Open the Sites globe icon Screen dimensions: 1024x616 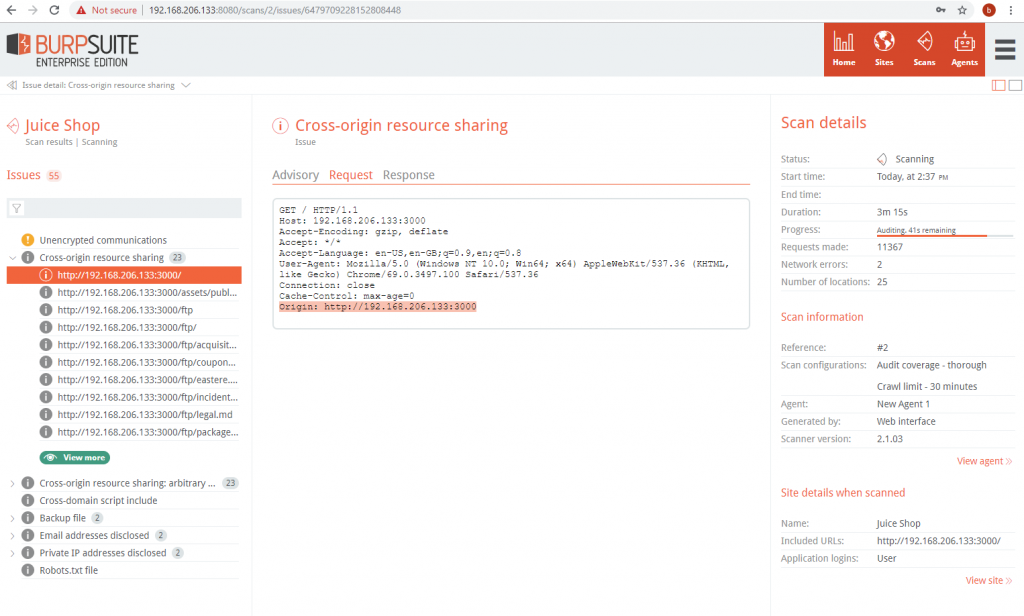(x=884, y=48)
